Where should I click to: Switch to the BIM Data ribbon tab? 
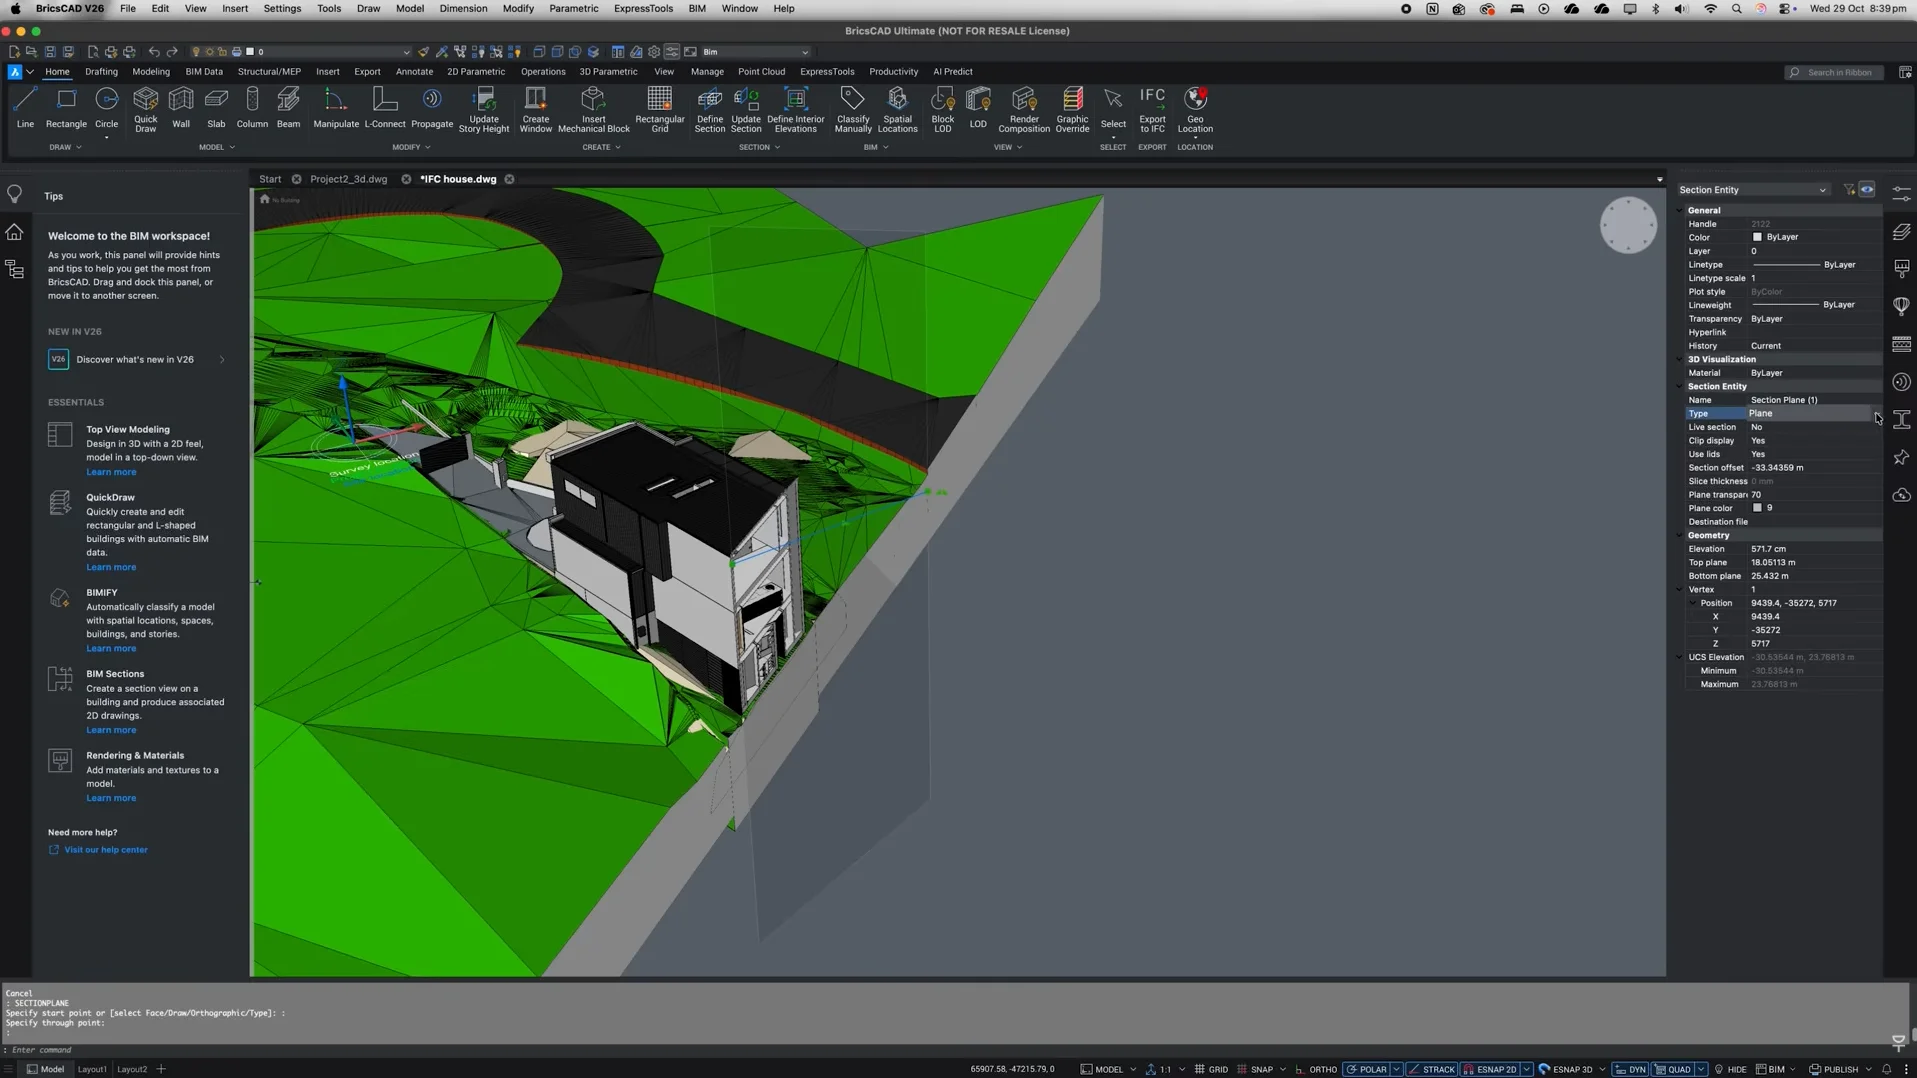204,71
